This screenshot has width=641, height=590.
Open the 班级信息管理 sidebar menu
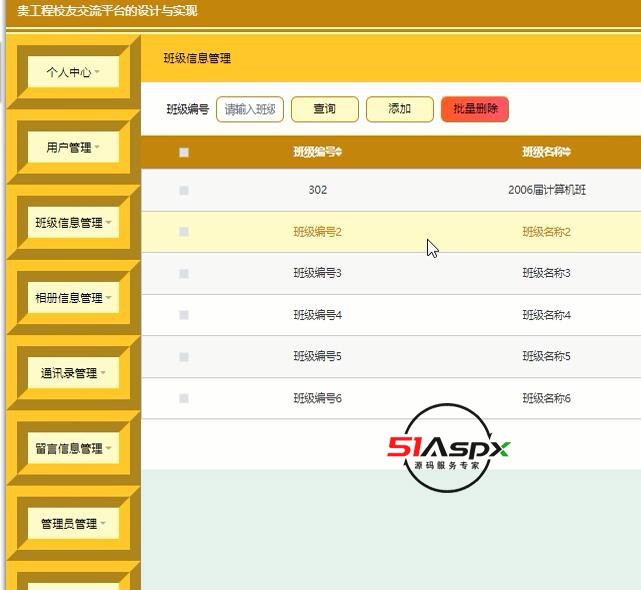click(74, 222)
